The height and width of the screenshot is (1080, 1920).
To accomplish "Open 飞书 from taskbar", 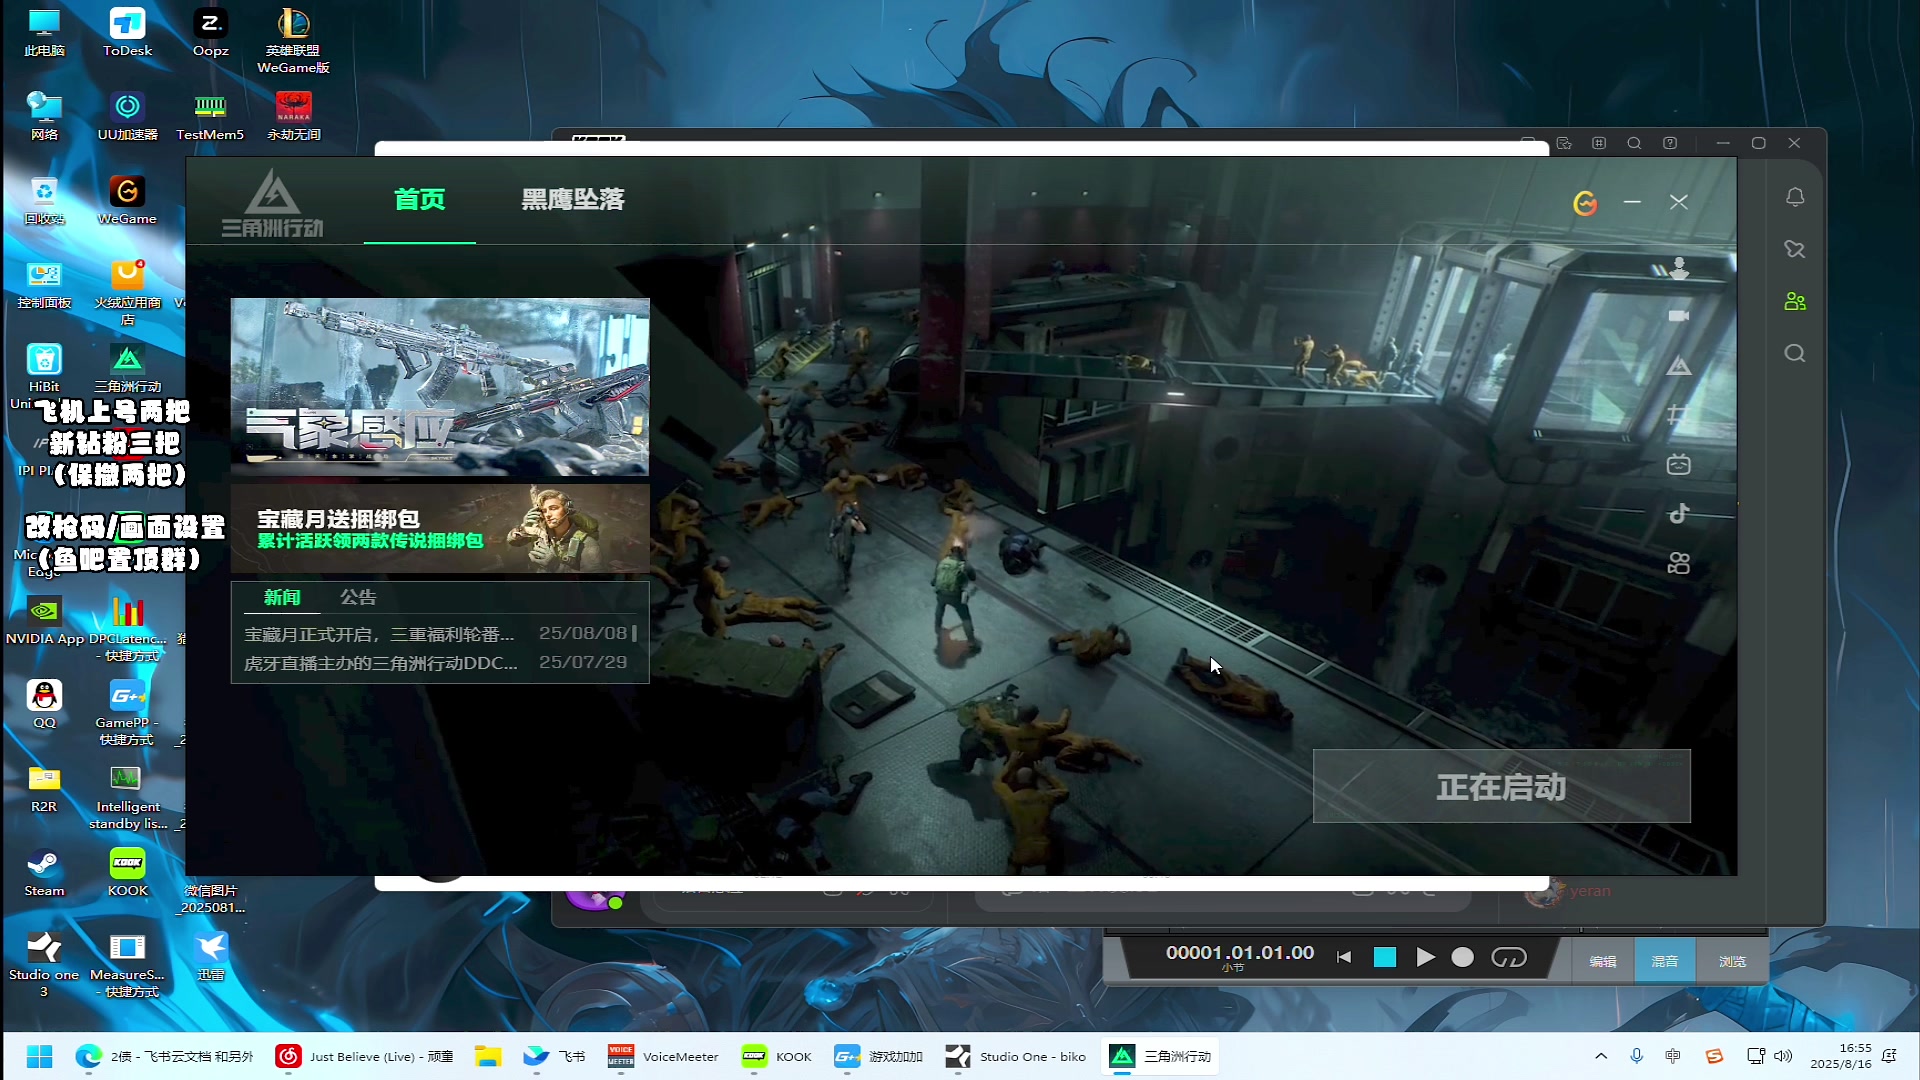I will coord(554,1056).
